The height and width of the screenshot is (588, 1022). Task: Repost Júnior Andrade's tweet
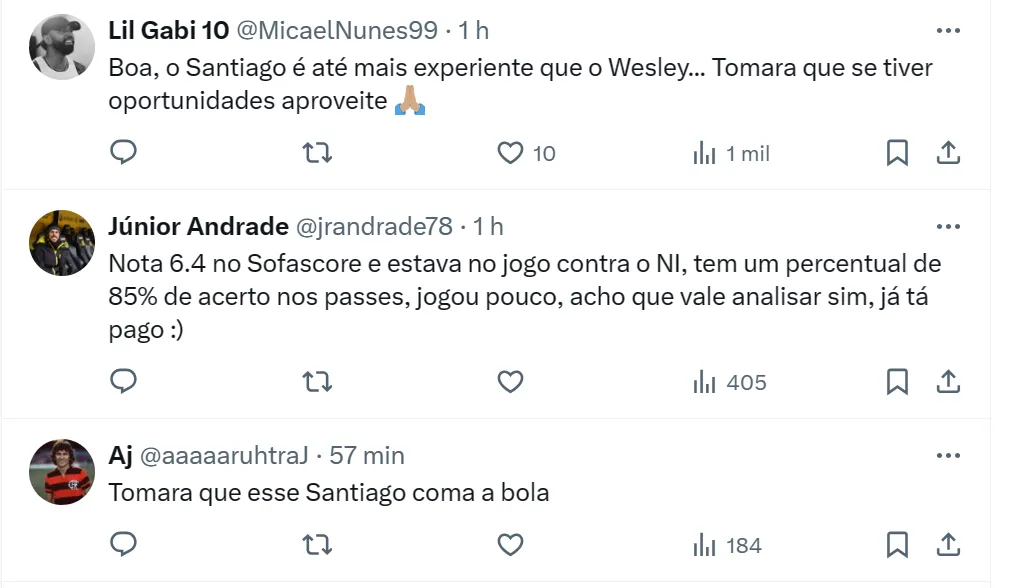pos(317,381)
